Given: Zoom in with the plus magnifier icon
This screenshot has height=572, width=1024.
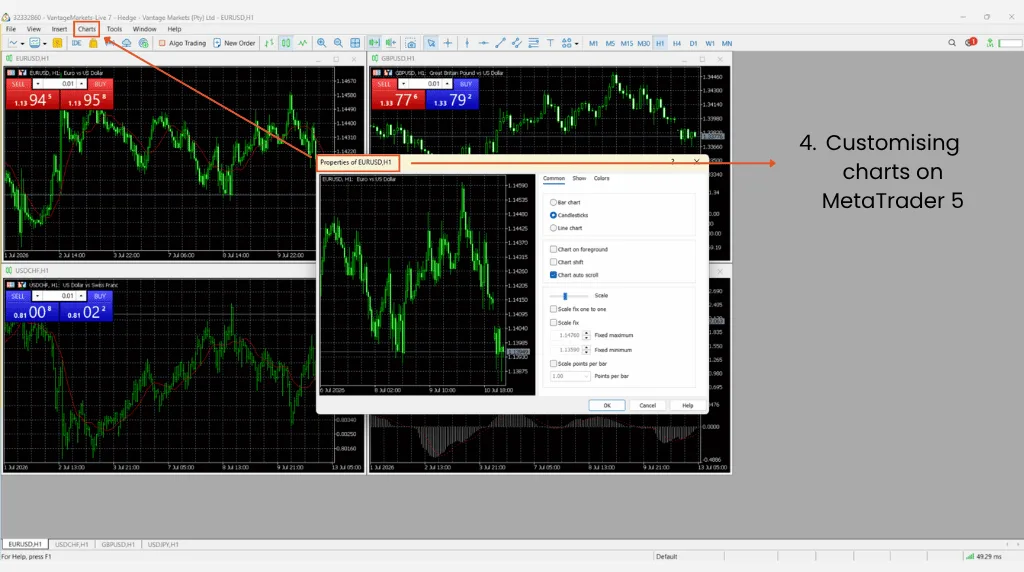Looking at the screenshot, I should [x=321, y=43].
